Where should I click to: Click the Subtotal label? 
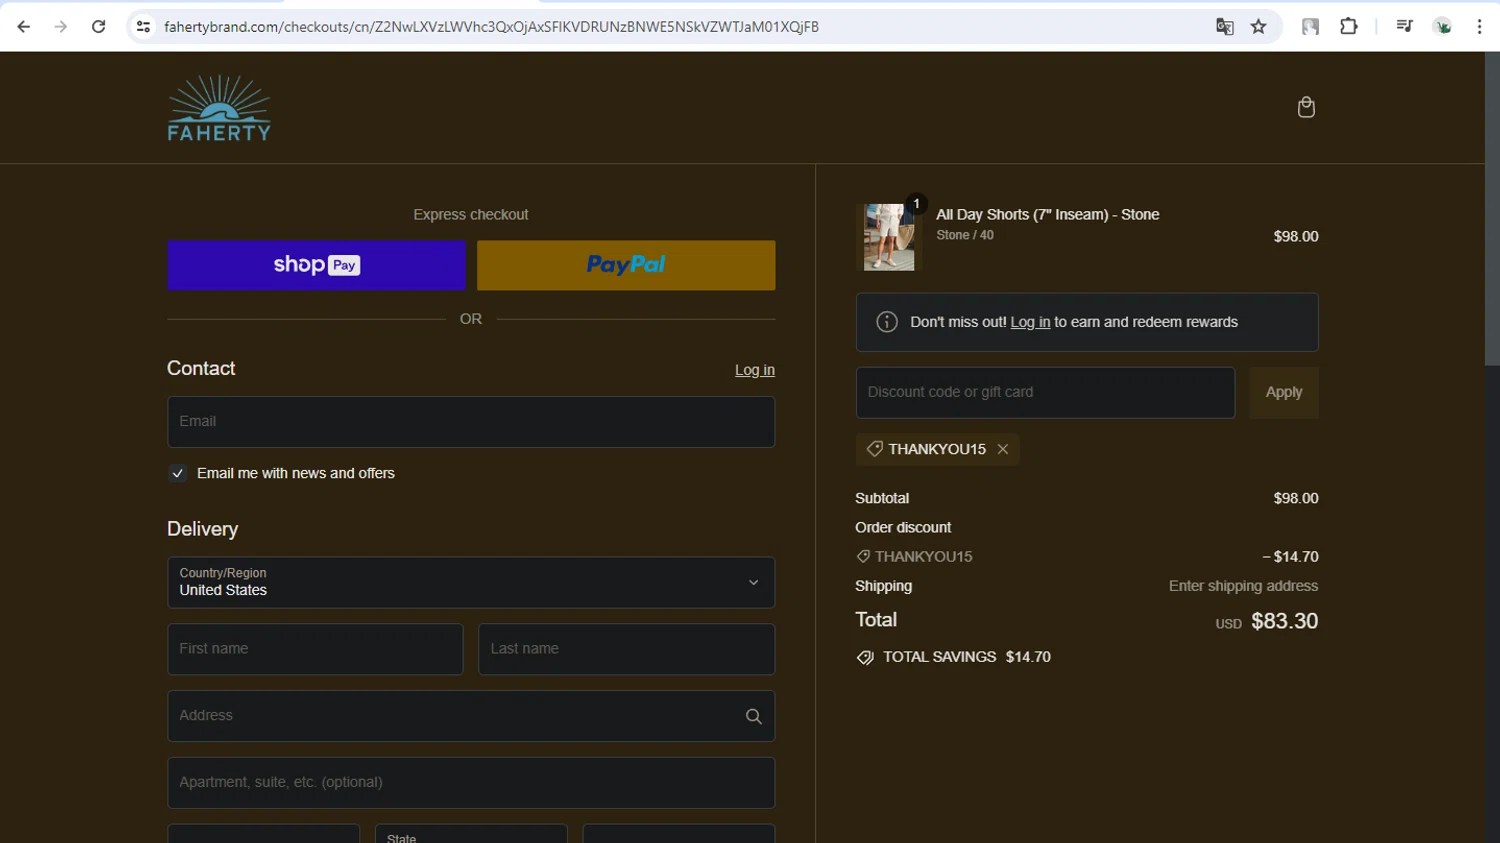(882, 498)
